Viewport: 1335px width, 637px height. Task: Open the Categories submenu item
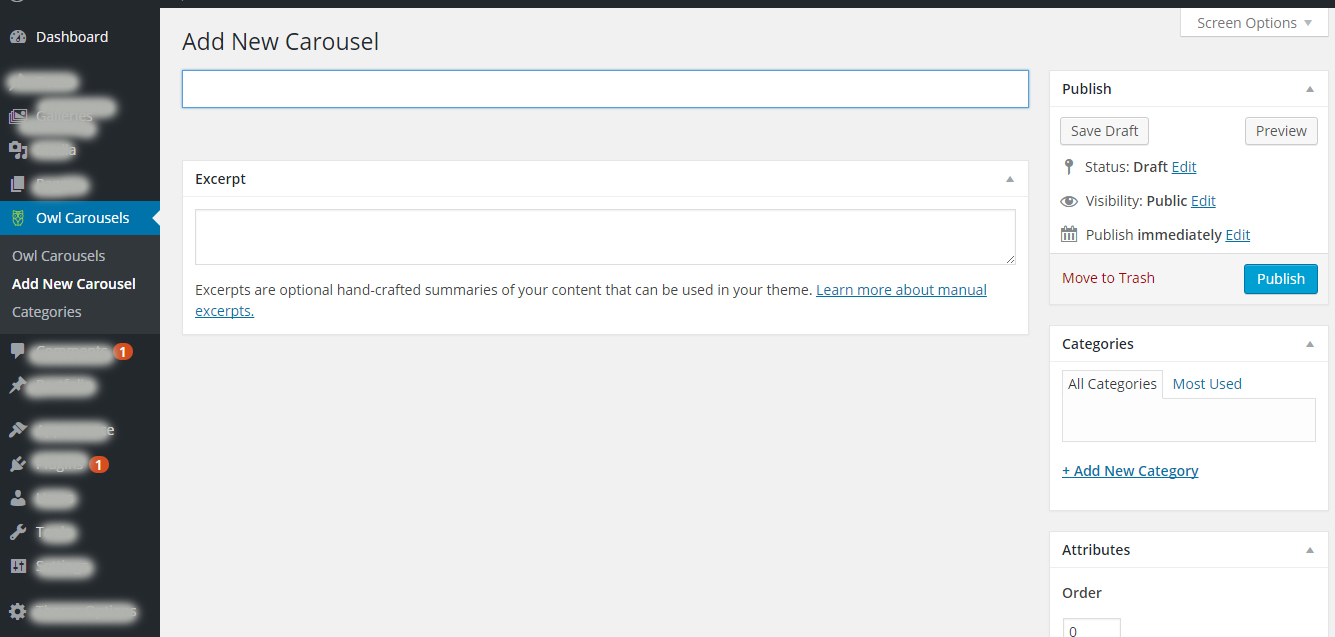(47, 312)
